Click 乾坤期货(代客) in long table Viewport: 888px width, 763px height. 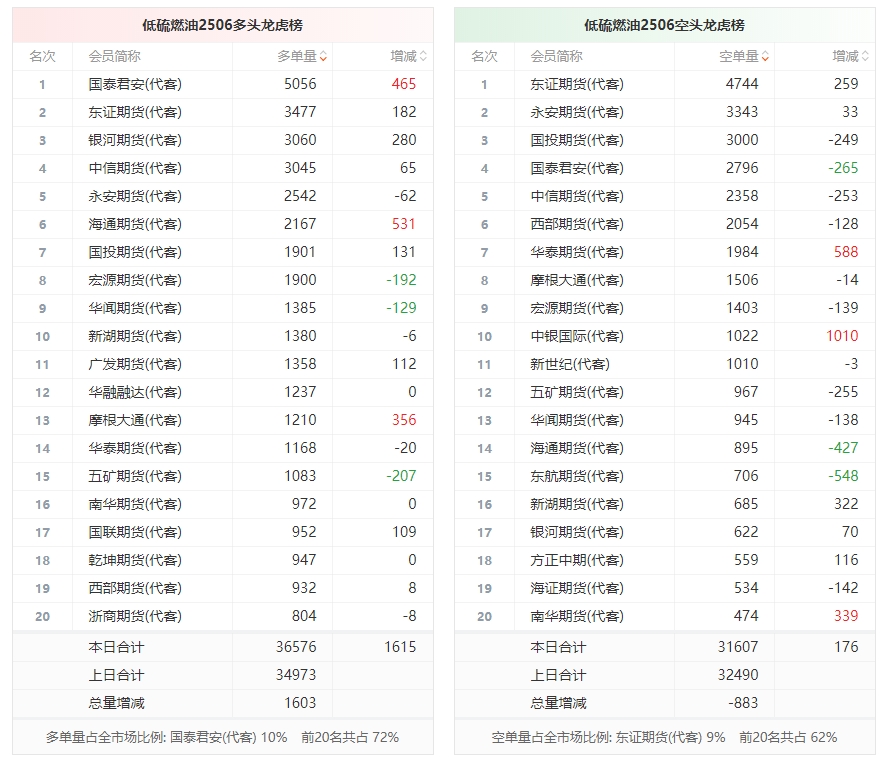135,560
